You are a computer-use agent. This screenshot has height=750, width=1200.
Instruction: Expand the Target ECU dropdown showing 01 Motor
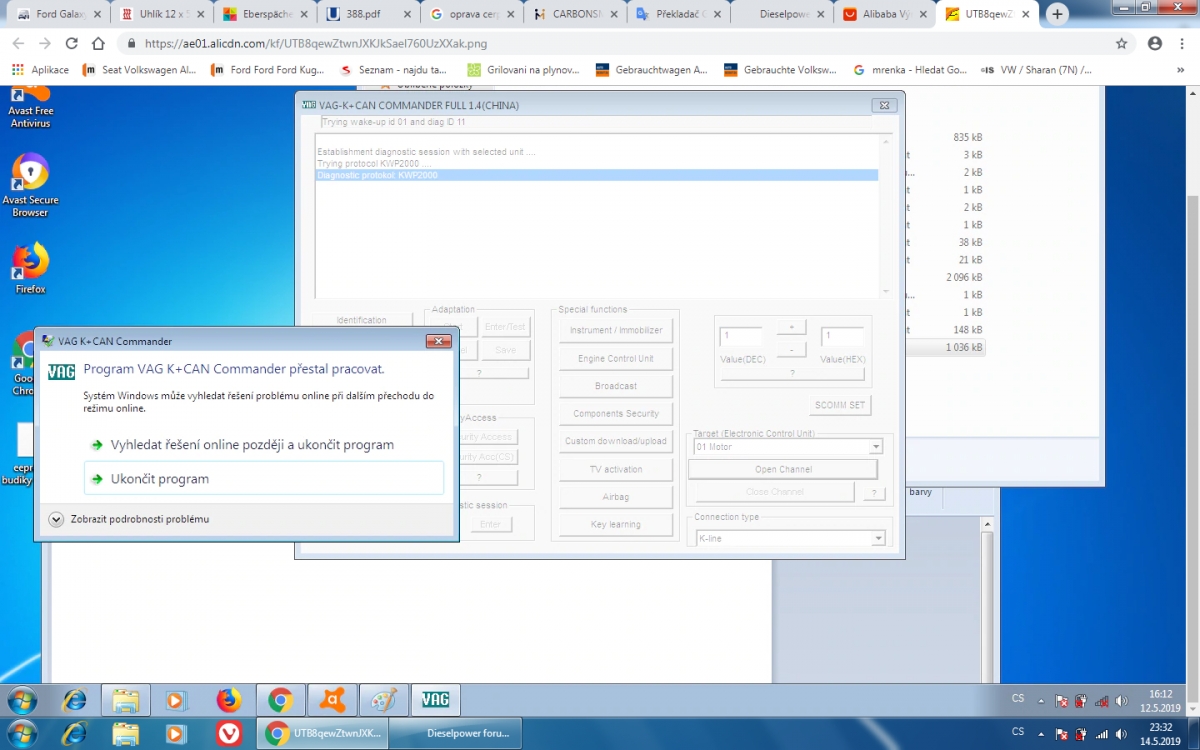(x=876, y=447)
